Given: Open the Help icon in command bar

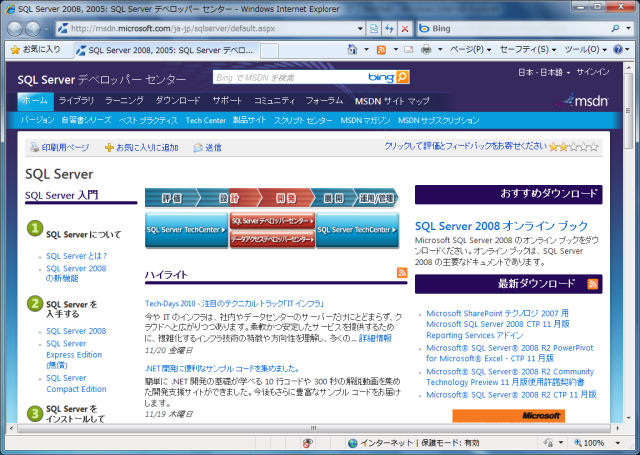Looking at the screenshot, I should (x=618, y=50).
